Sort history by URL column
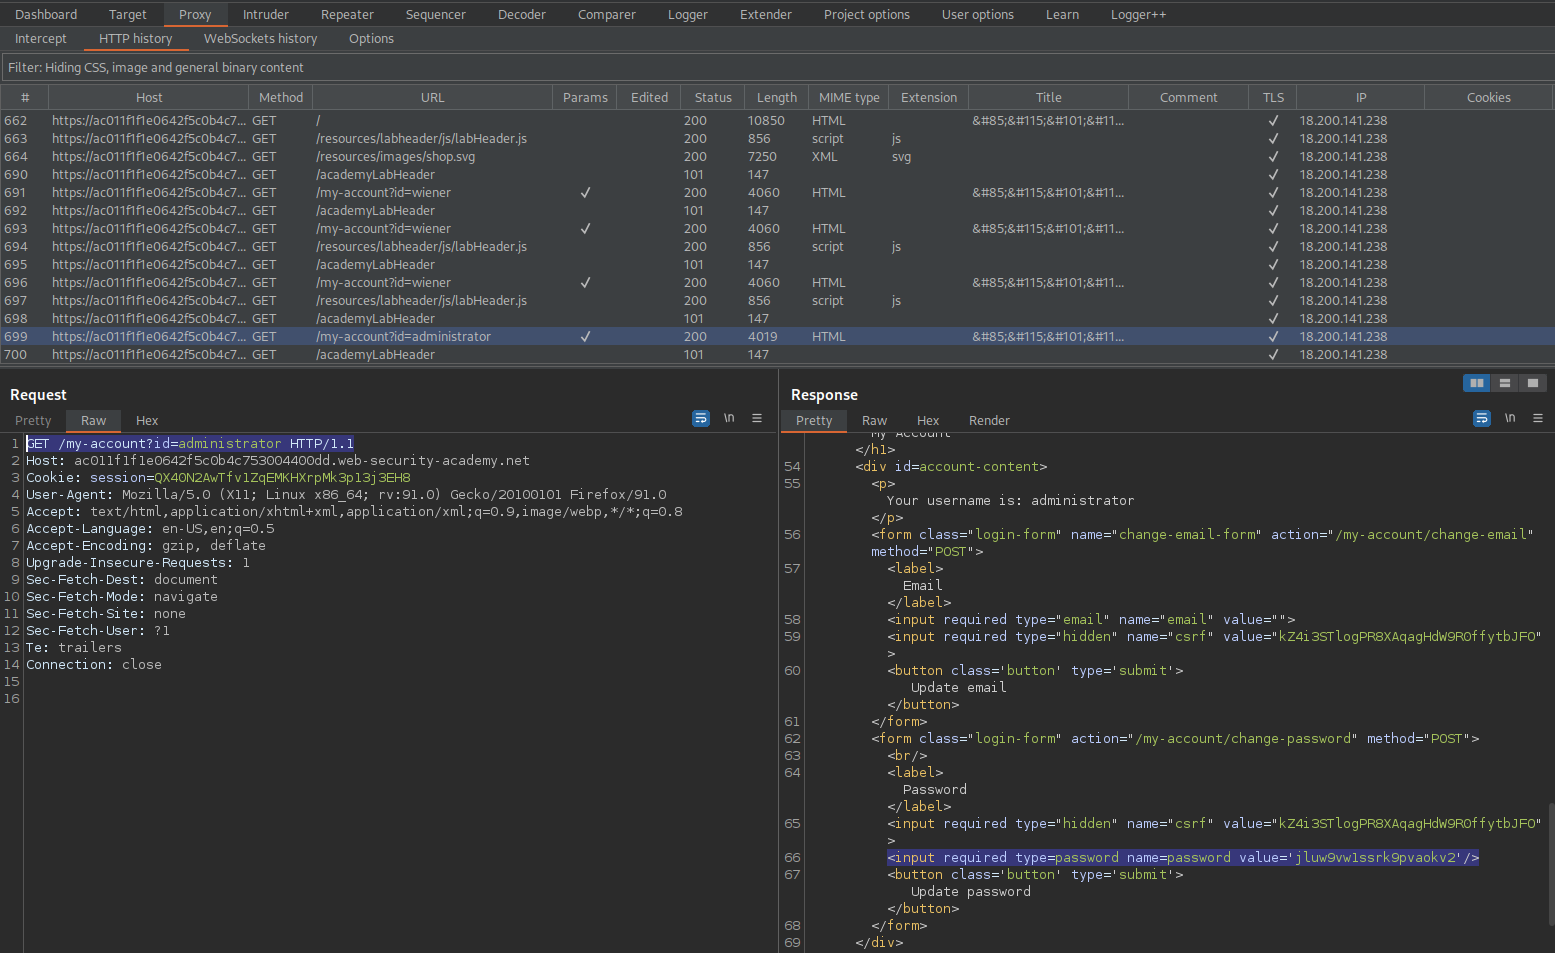Viewport: 1555px width, 953px height. [432, 97]
